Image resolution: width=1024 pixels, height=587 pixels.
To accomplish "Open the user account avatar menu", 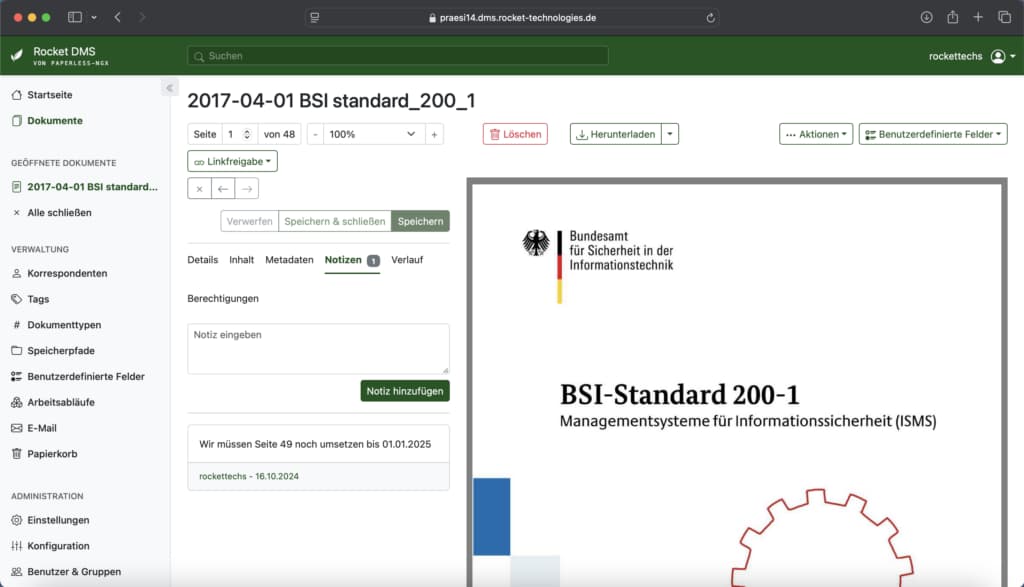I will [1002, 56].
